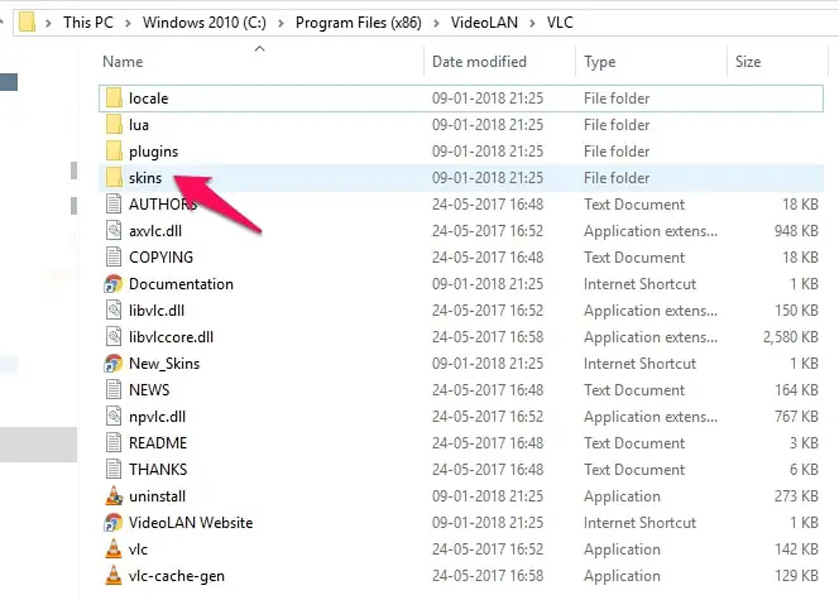Click the npvlc.dll gear document icon
The height and width of the screenshot is (600, 839).
(x=116, y=416)
